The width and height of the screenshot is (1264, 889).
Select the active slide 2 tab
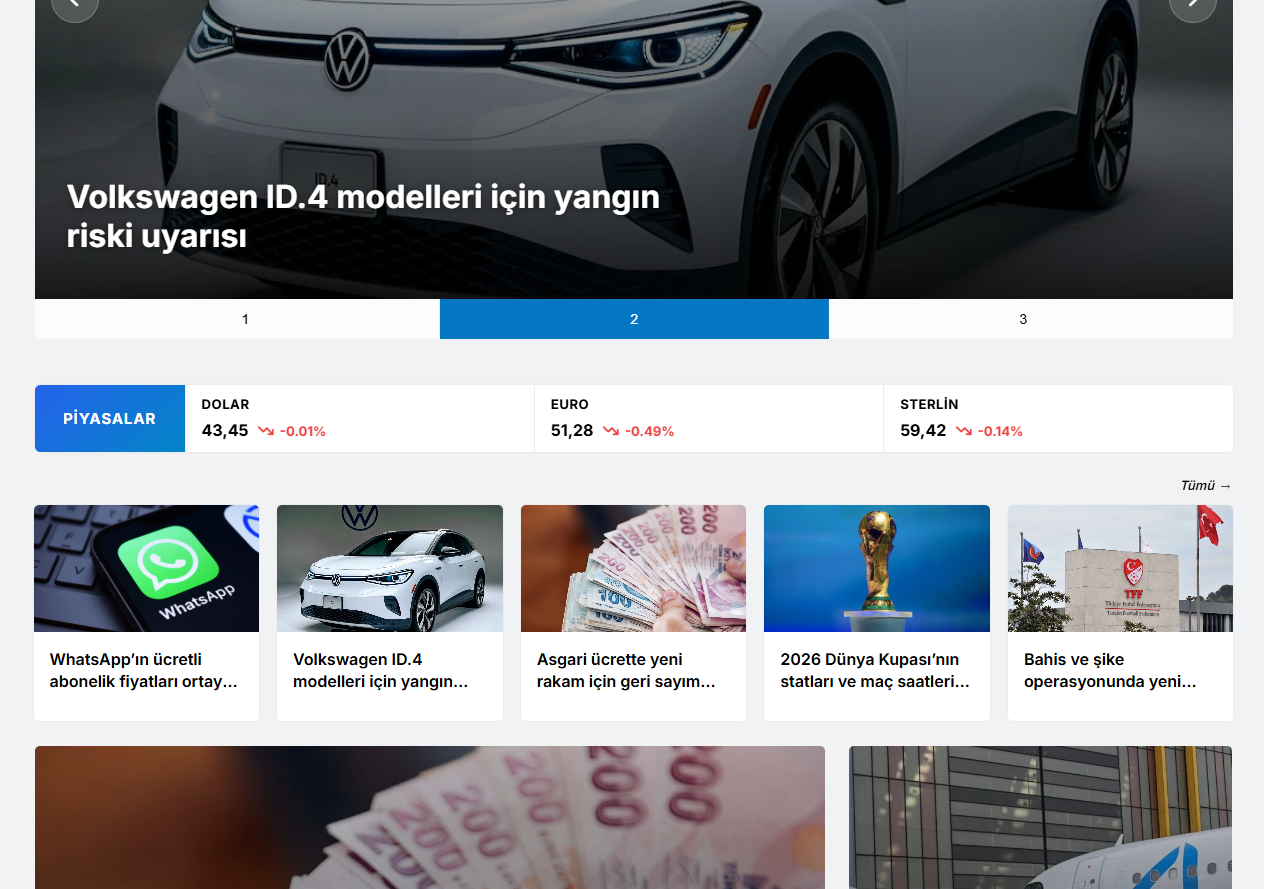point(634,319)
